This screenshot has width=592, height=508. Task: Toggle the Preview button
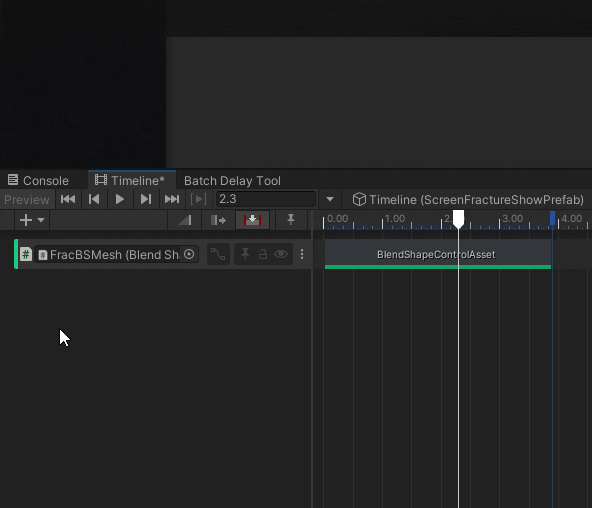pyautogui.click(x=27, y=199)
